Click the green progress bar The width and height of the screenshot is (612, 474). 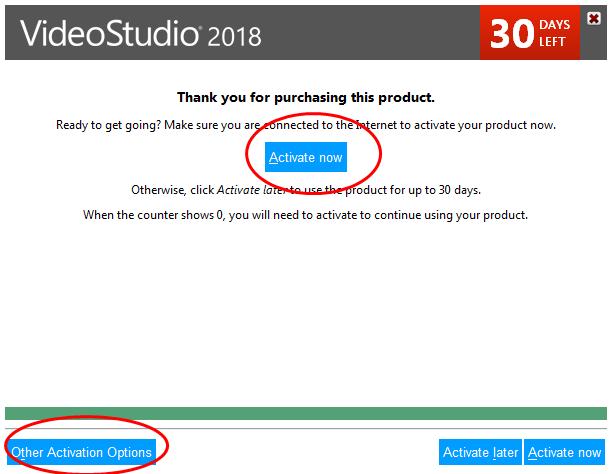point(306,413)
